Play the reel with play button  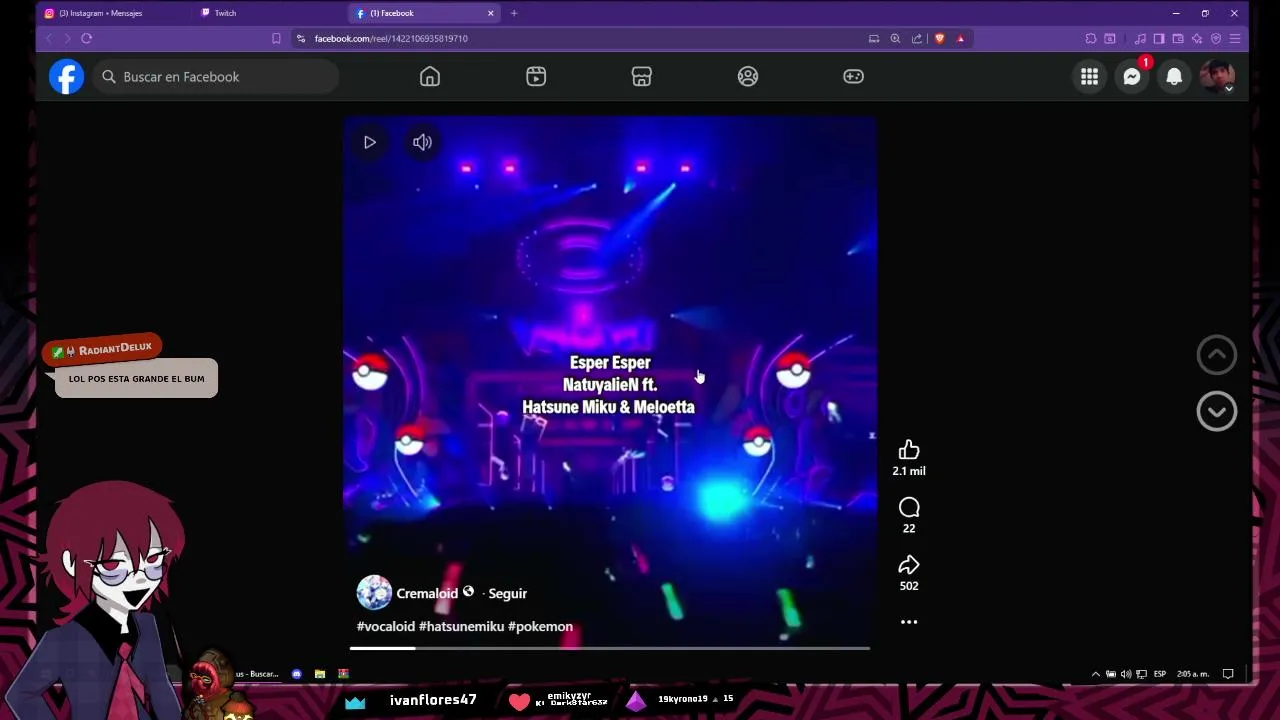click(x=370, y=142)
